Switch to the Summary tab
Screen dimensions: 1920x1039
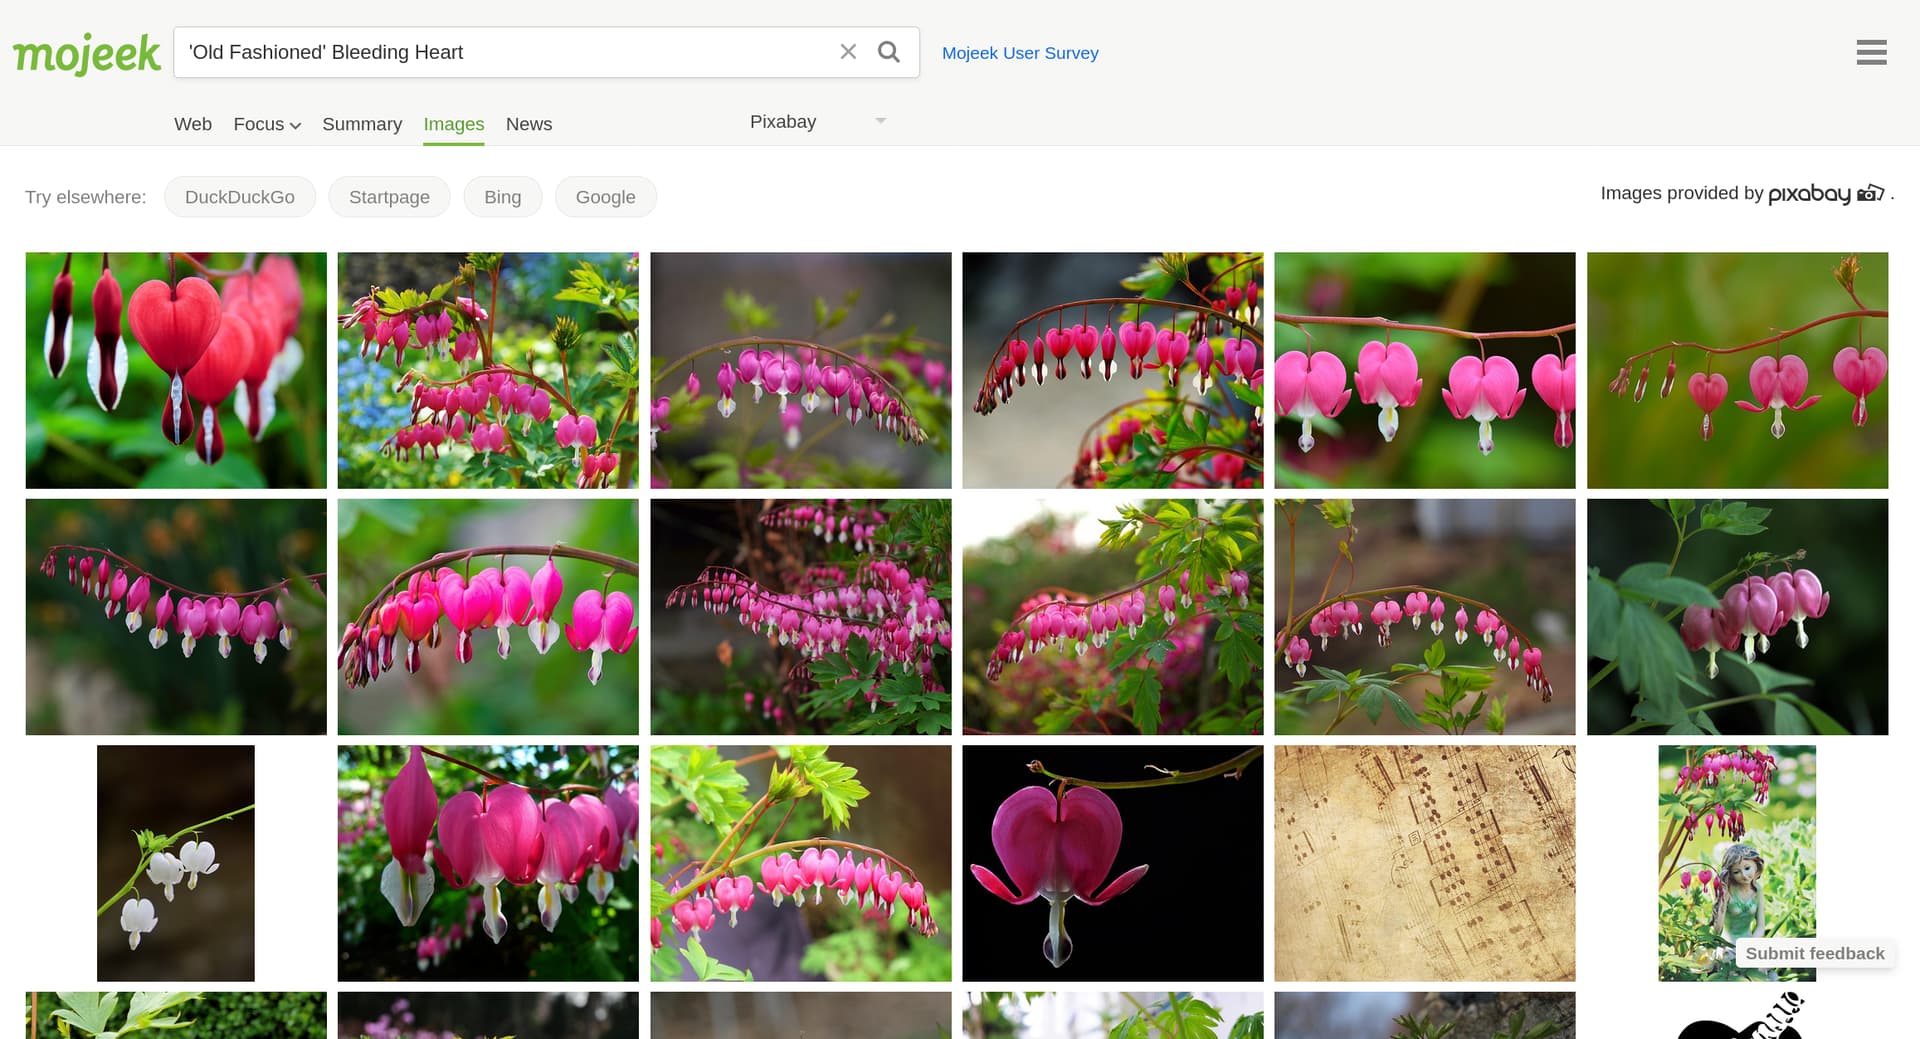point(362,124)
